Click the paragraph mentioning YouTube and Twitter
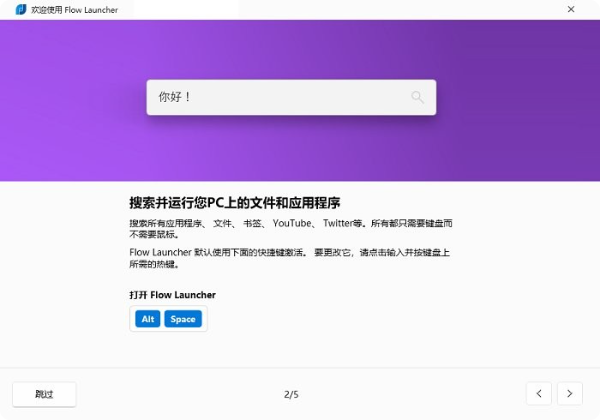 click(x=291, y=229)
